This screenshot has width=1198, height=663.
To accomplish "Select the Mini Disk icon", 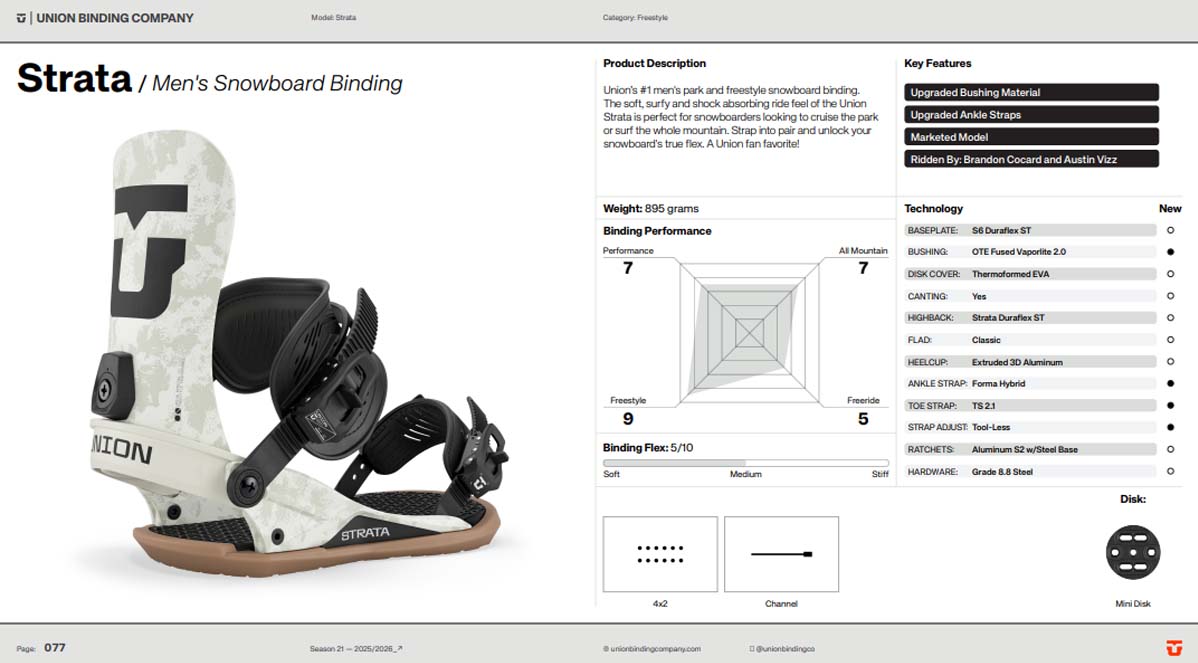I will point(1132,551).
